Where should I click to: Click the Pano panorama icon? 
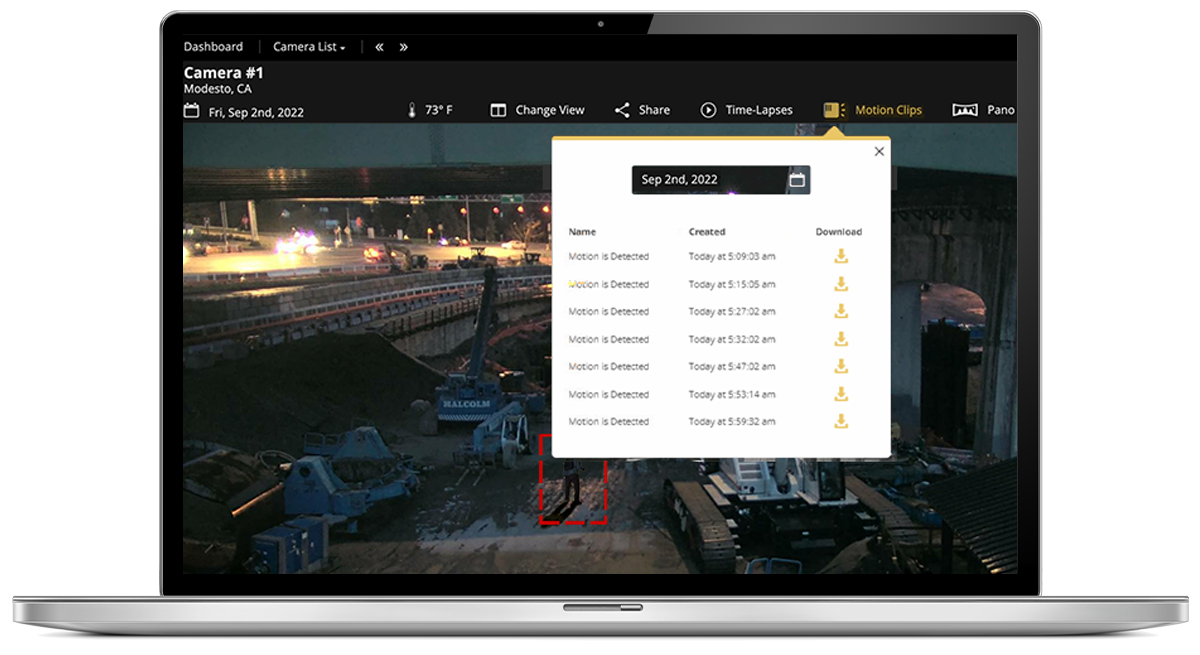(965, 110)
